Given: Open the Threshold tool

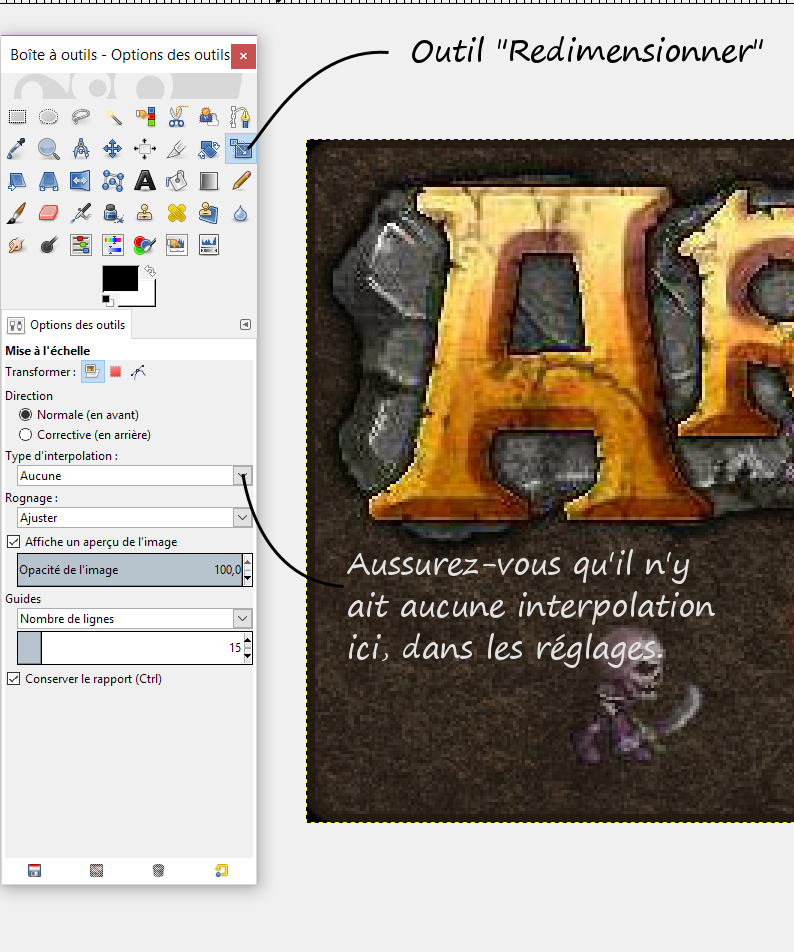Looking at the screenshot, I should tap(209, 245).
